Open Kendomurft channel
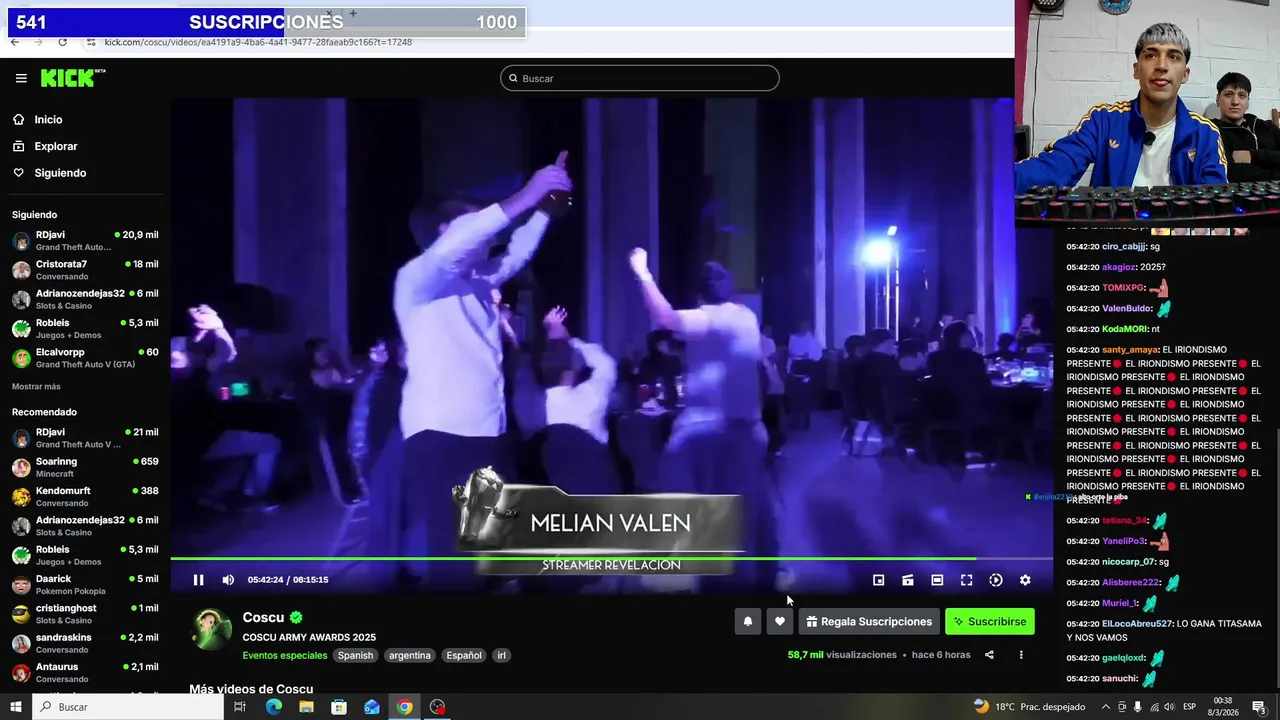The image size is (1280, 720). (x=85, y=496)
